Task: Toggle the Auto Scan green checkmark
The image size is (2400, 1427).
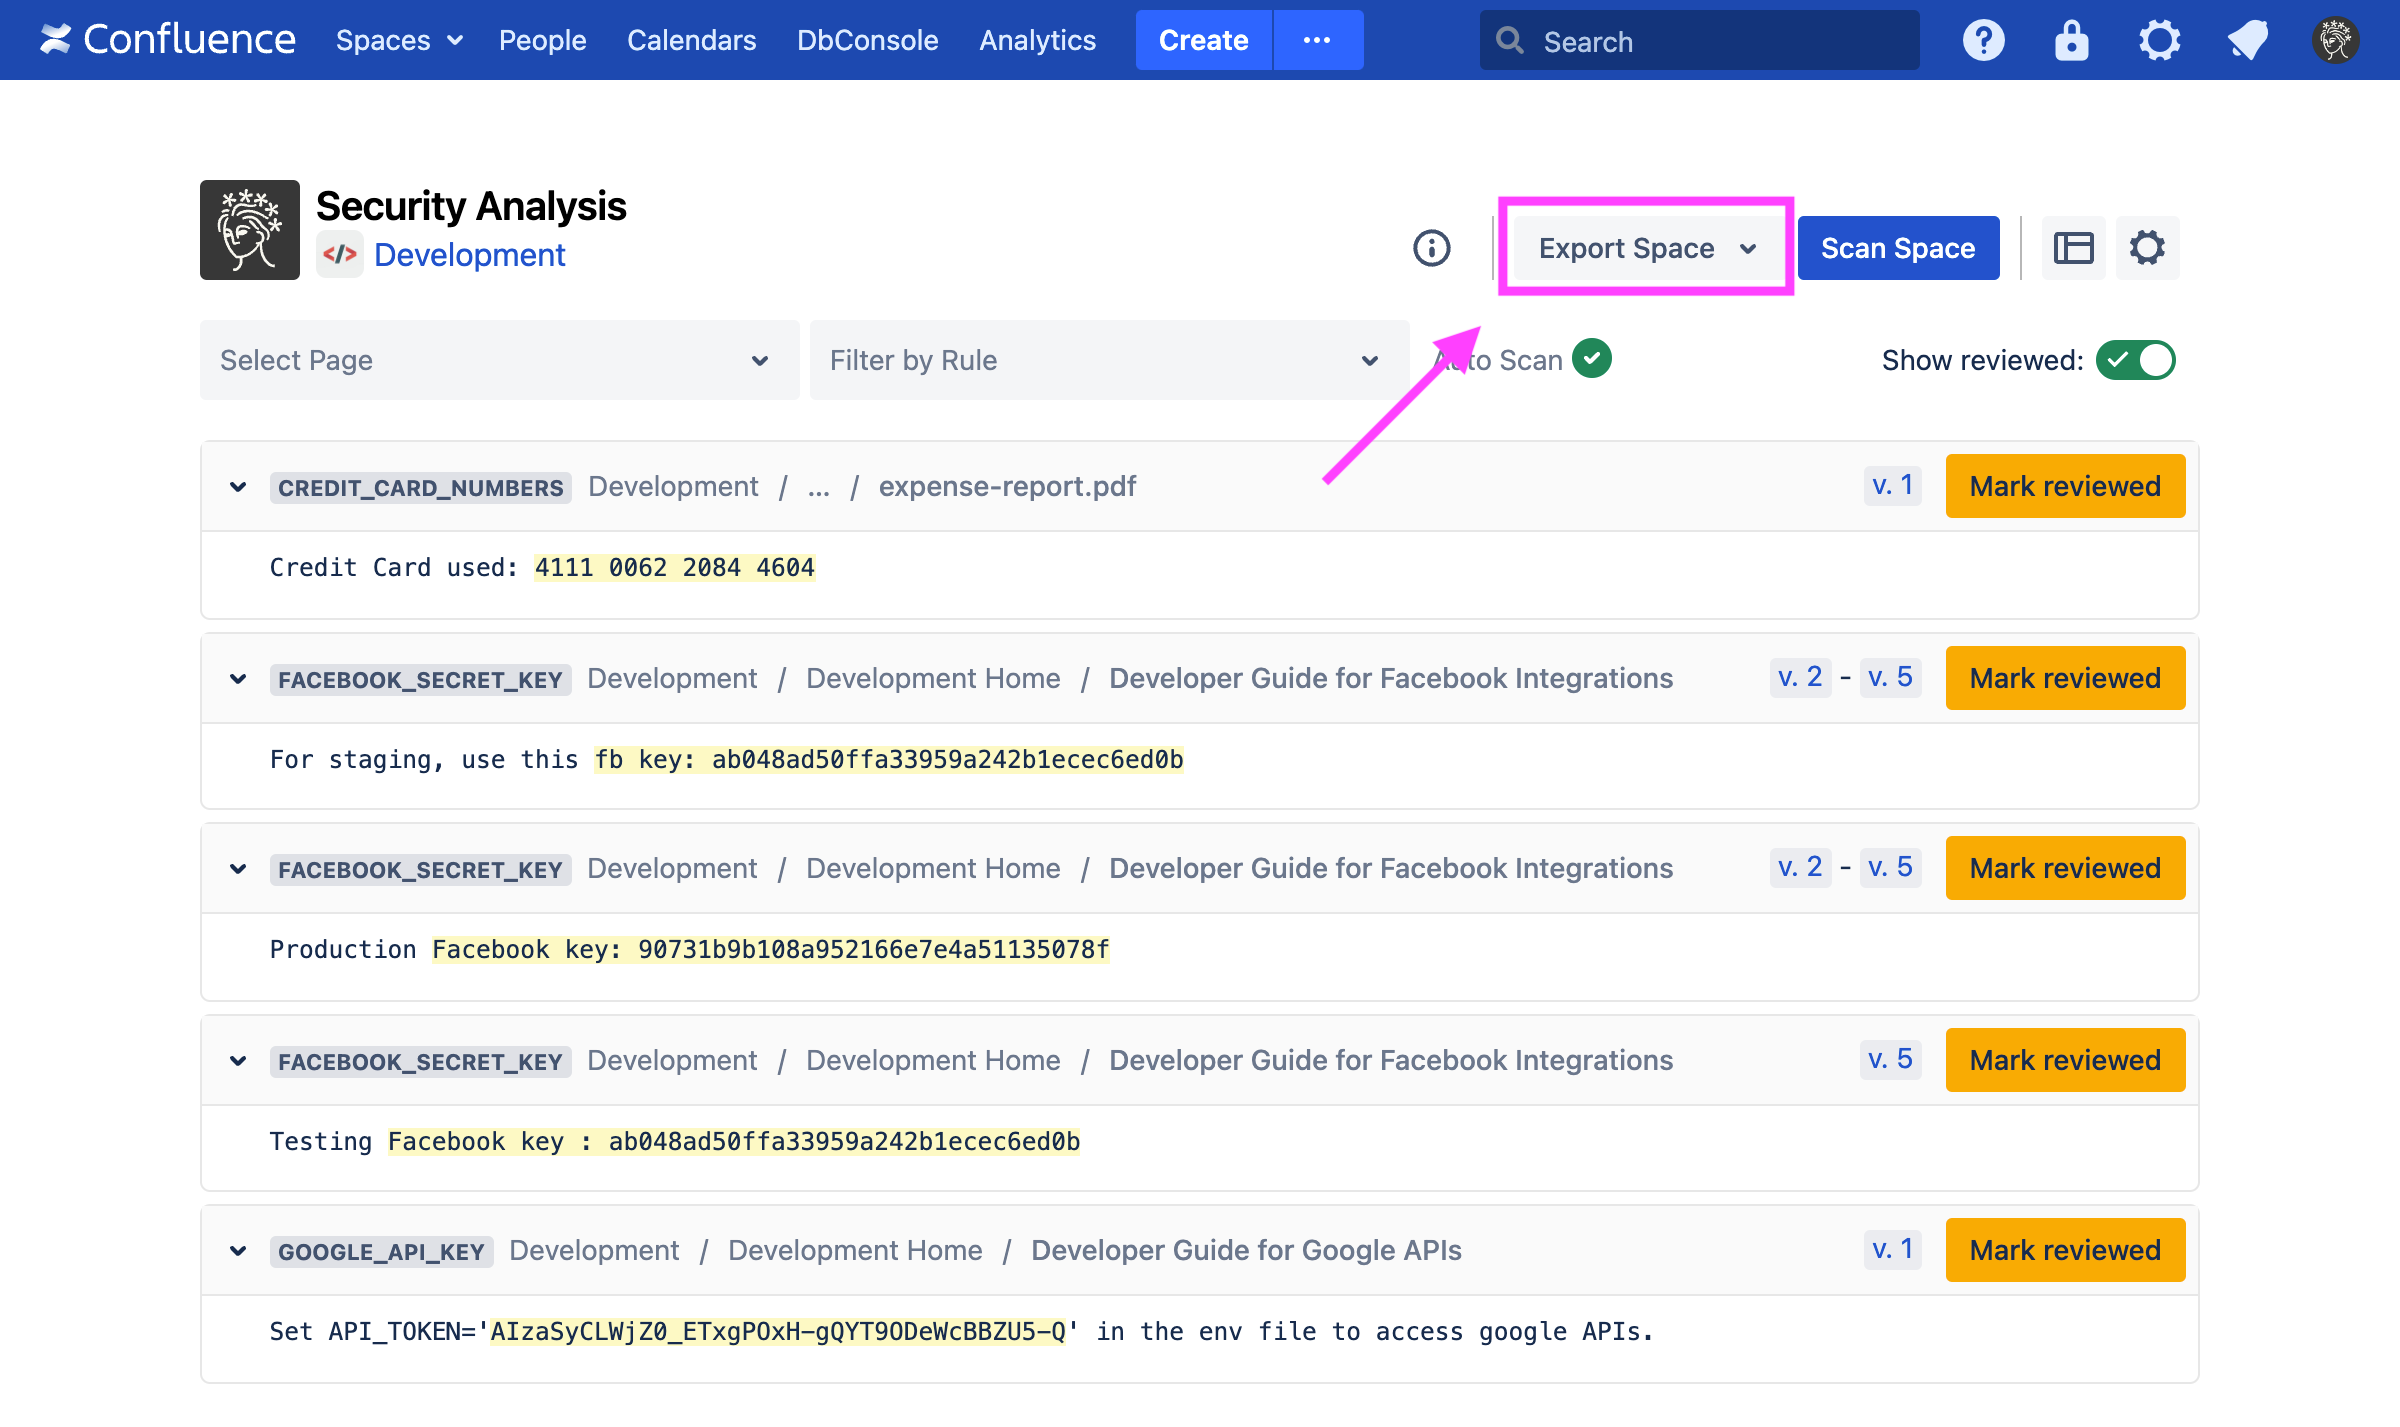Action: click(1591, 358)
